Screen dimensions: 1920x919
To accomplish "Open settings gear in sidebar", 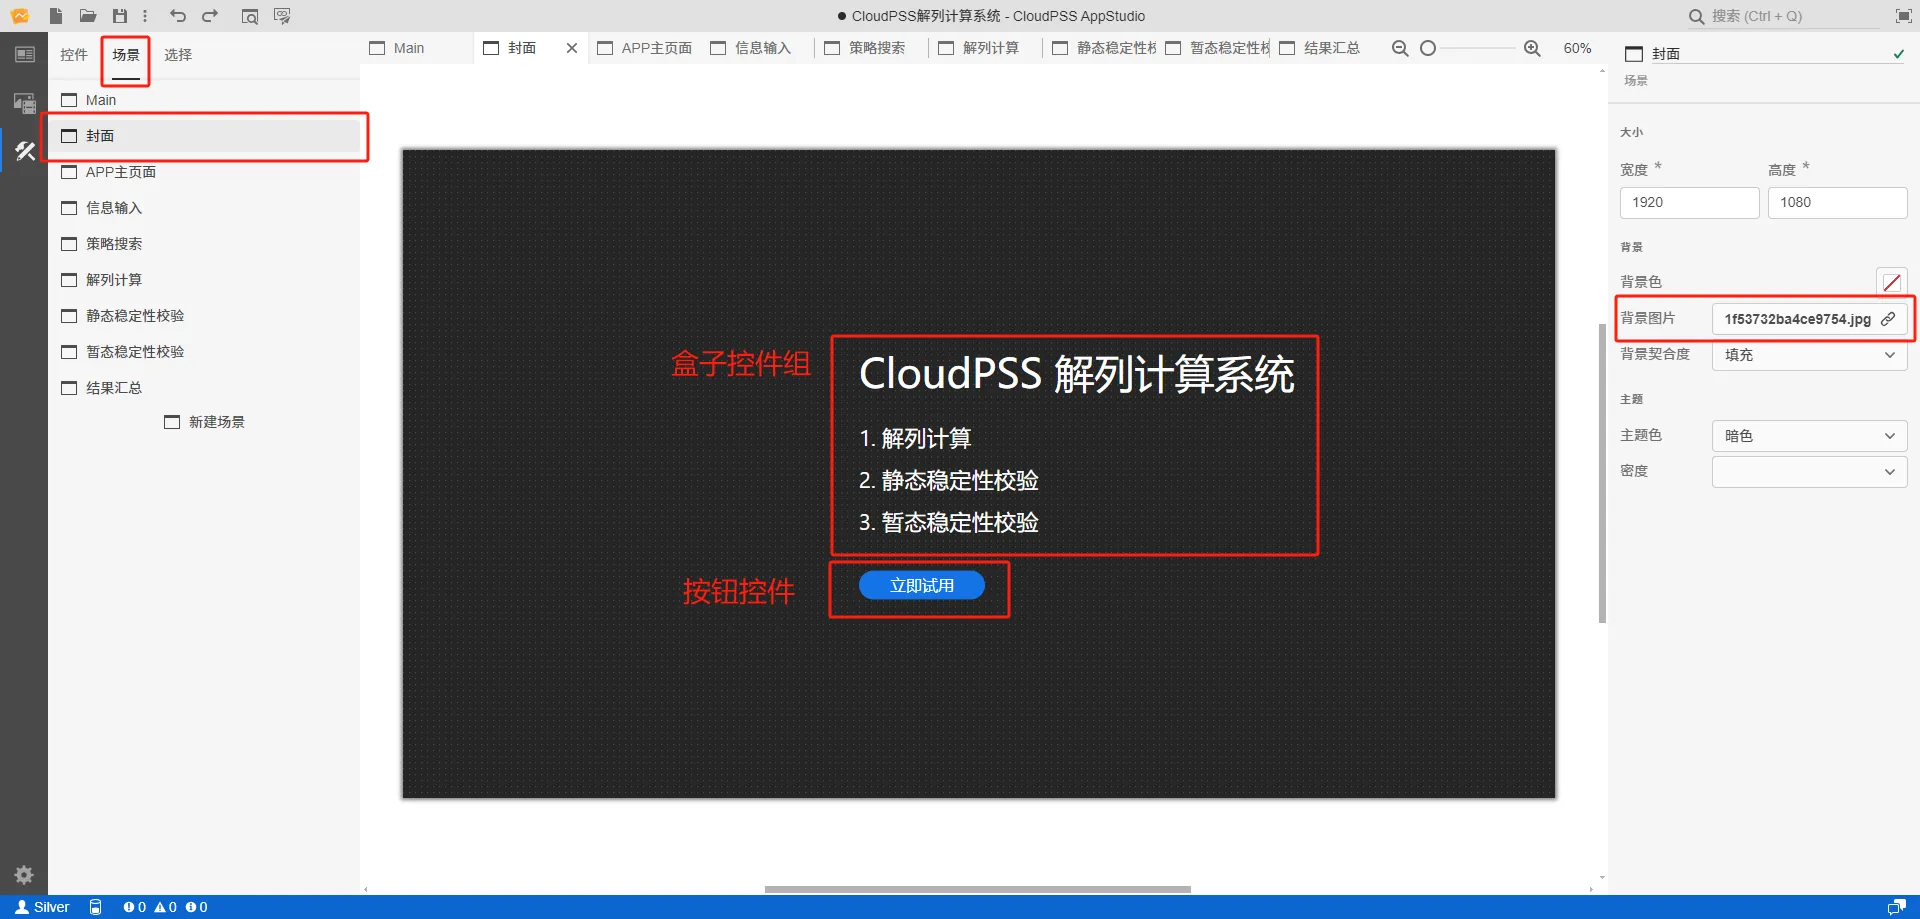I will pyautogui.click(x=24, y=875).
